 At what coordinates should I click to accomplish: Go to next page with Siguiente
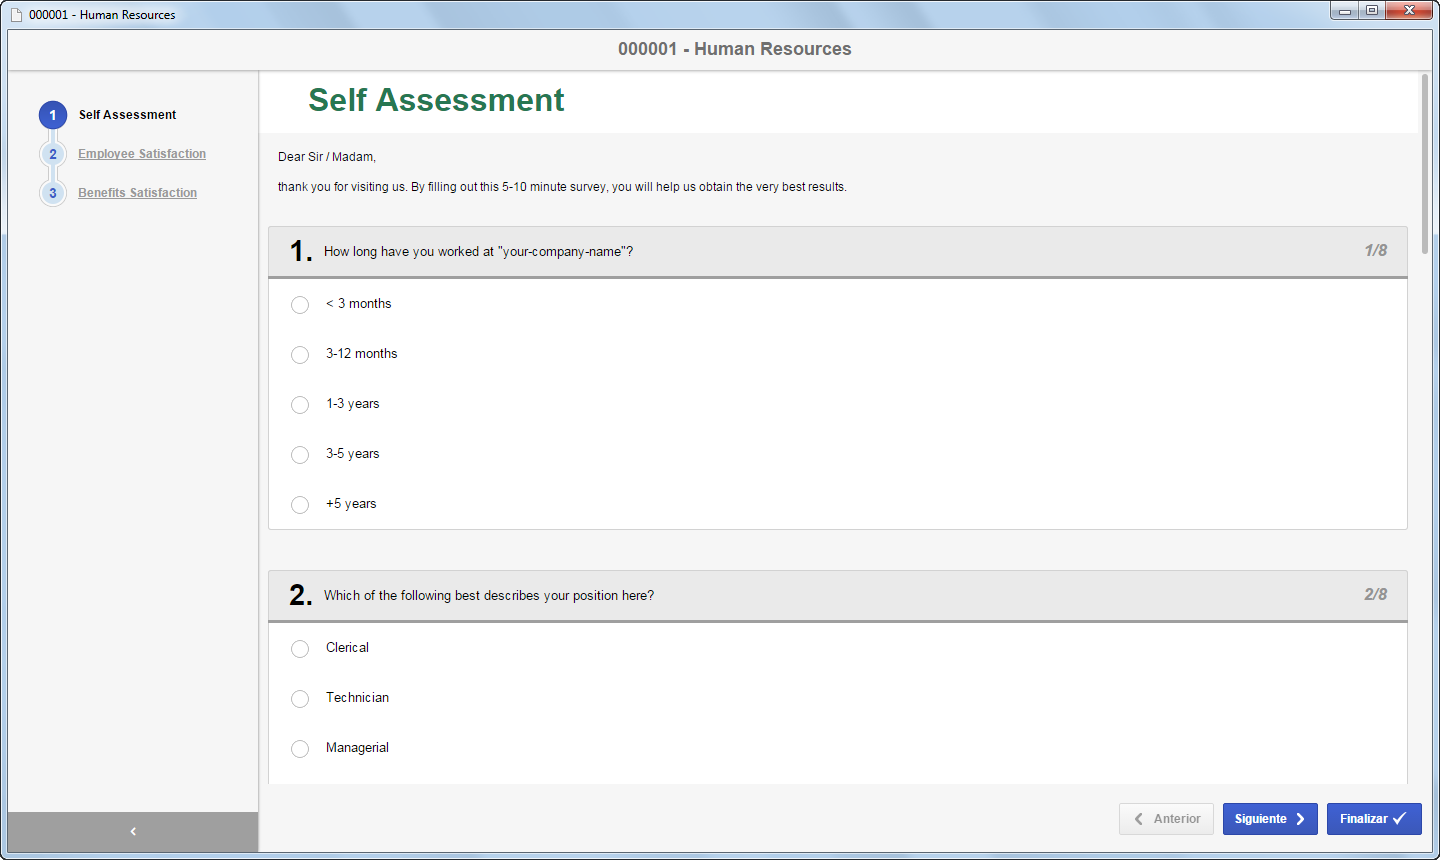pos(1270,819)
